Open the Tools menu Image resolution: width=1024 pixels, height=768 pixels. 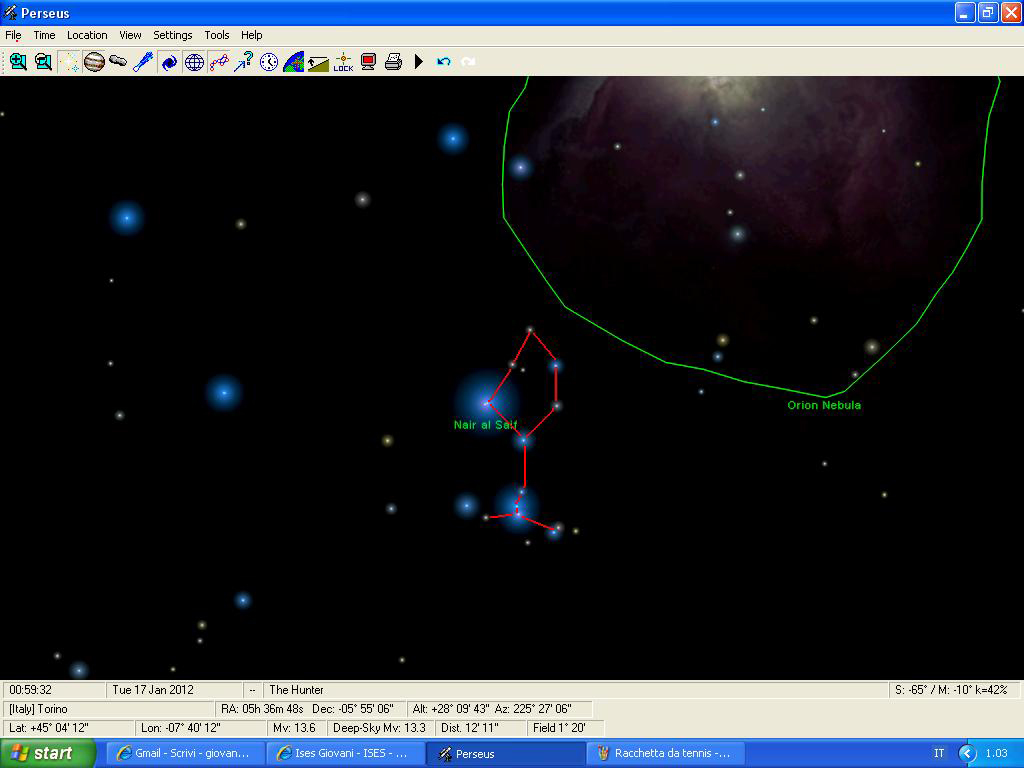coord(217,35)
